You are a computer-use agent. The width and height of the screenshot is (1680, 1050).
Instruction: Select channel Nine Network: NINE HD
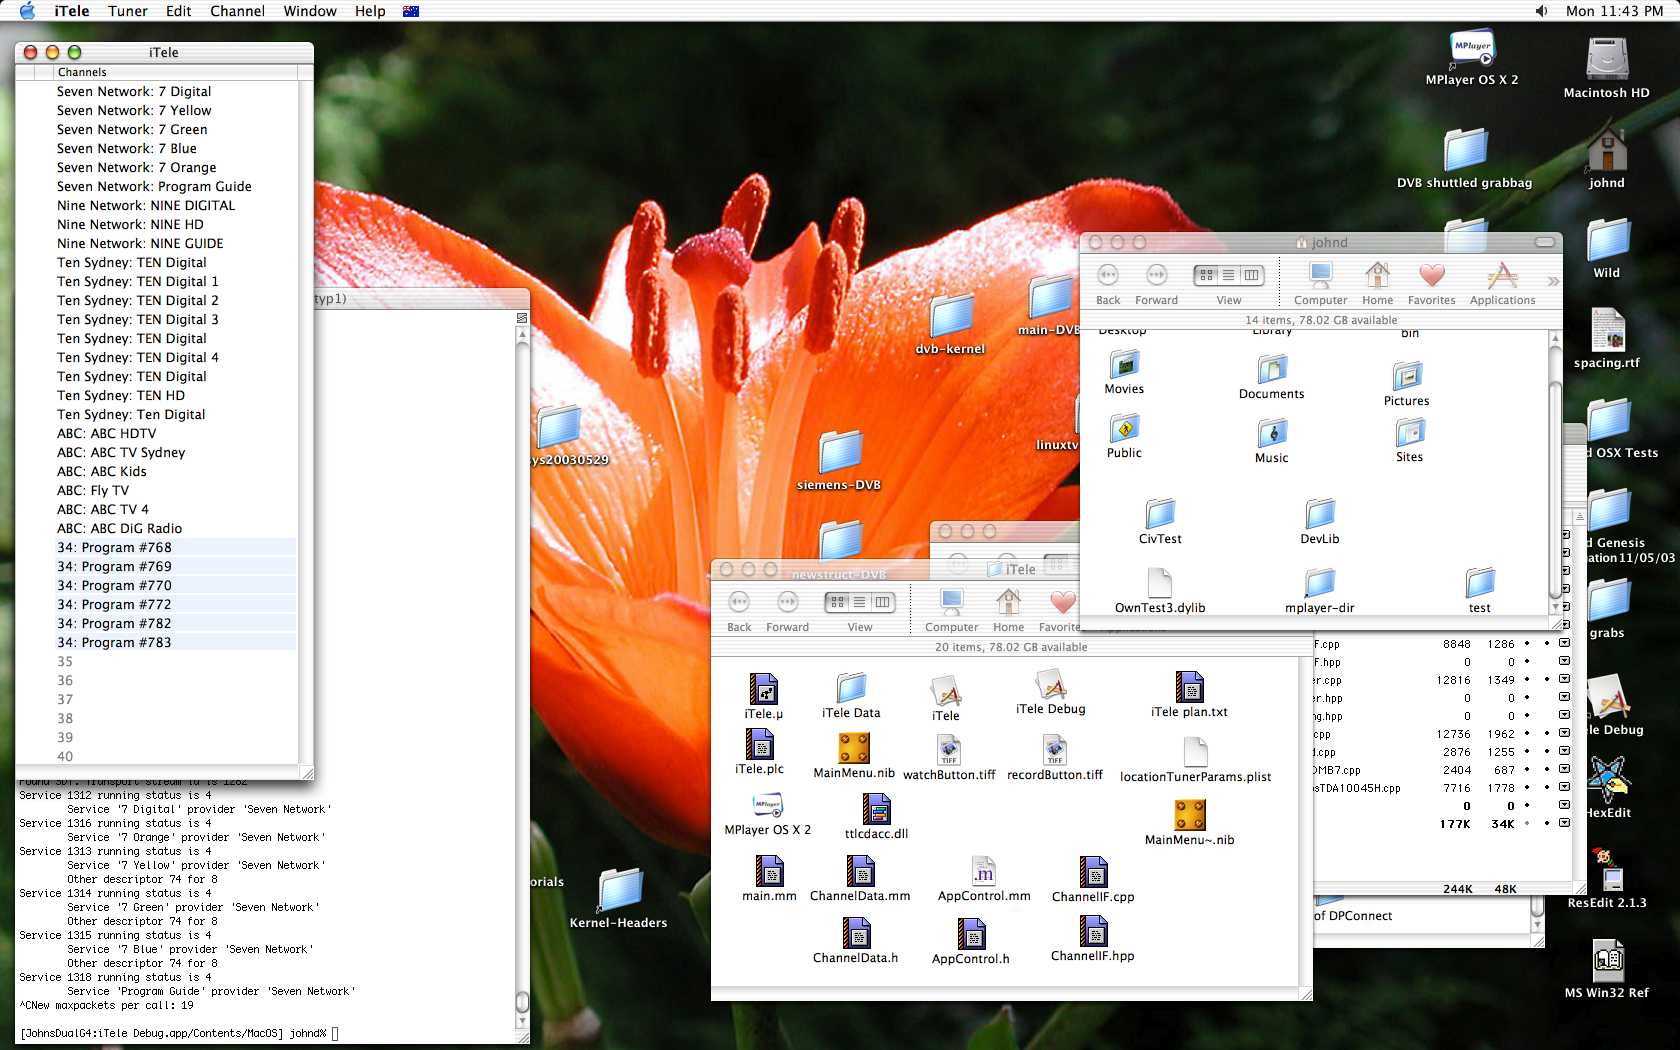pos(130,225)
